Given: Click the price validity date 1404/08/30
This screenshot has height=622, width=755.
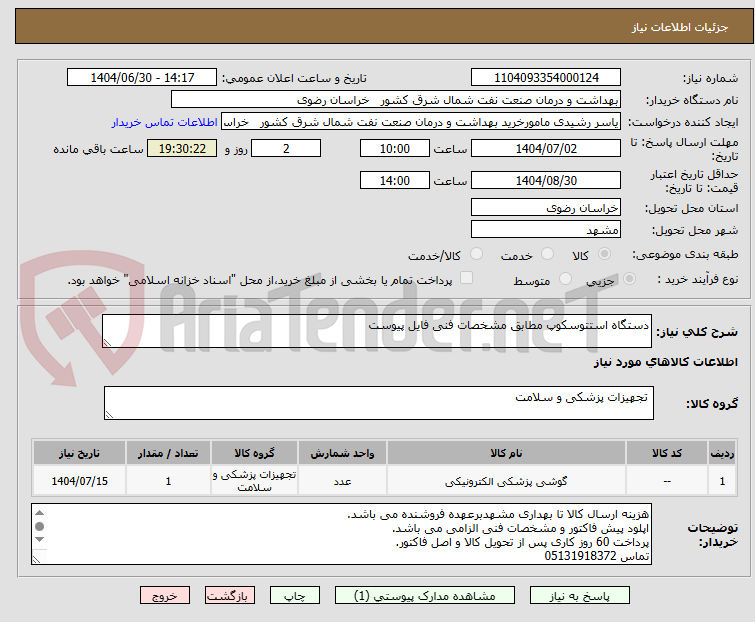Looking at the screenshot, I should click(x=546, y=181).
